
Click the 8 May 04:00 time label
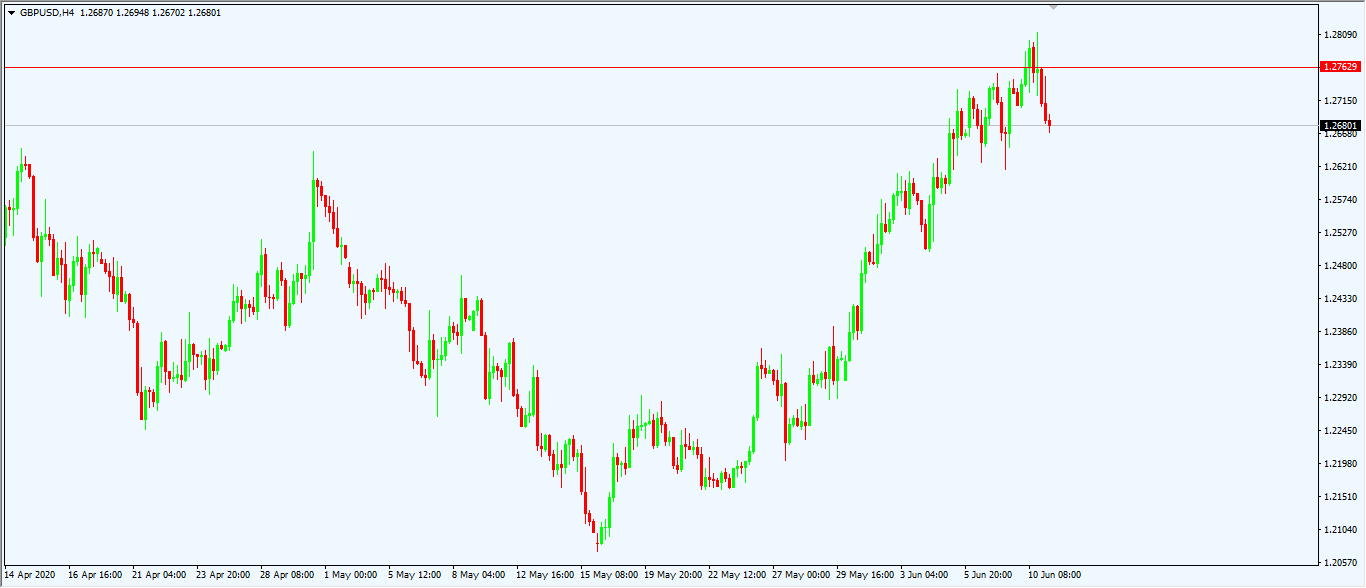click(479, 575)
